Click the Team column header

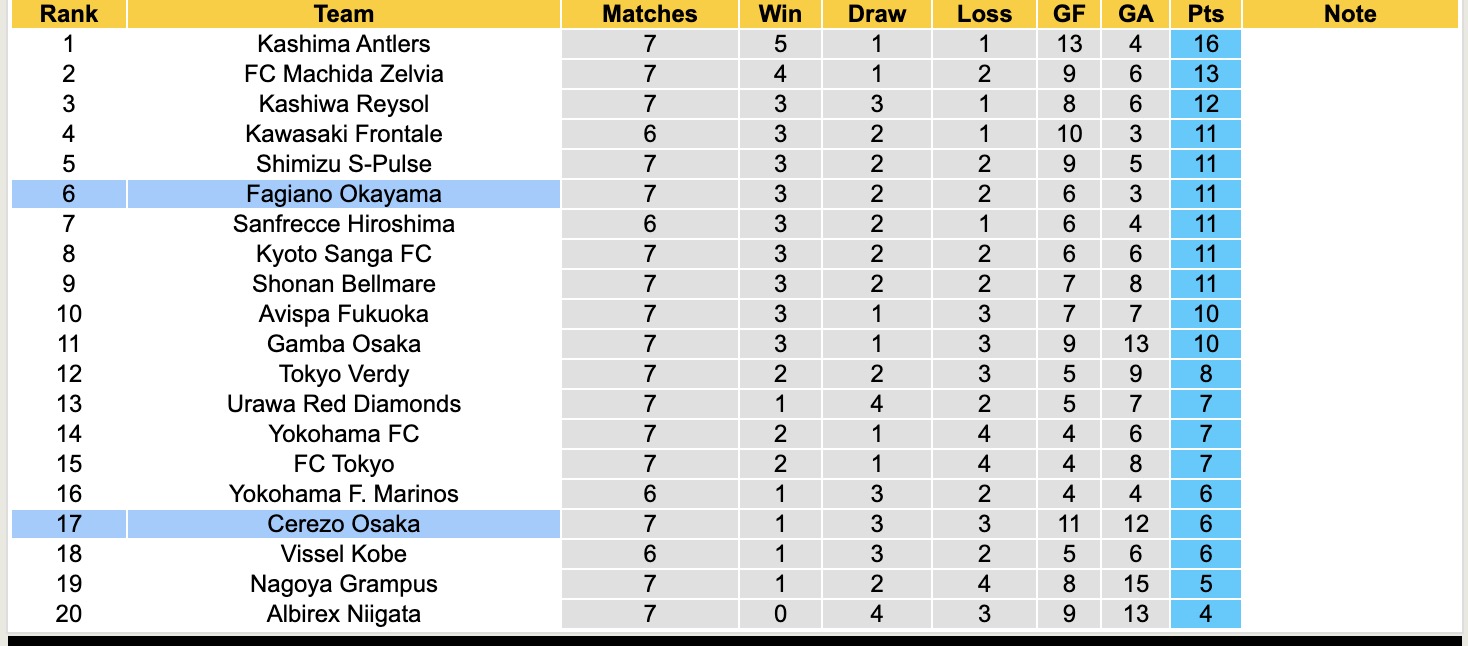click(343, 14)
